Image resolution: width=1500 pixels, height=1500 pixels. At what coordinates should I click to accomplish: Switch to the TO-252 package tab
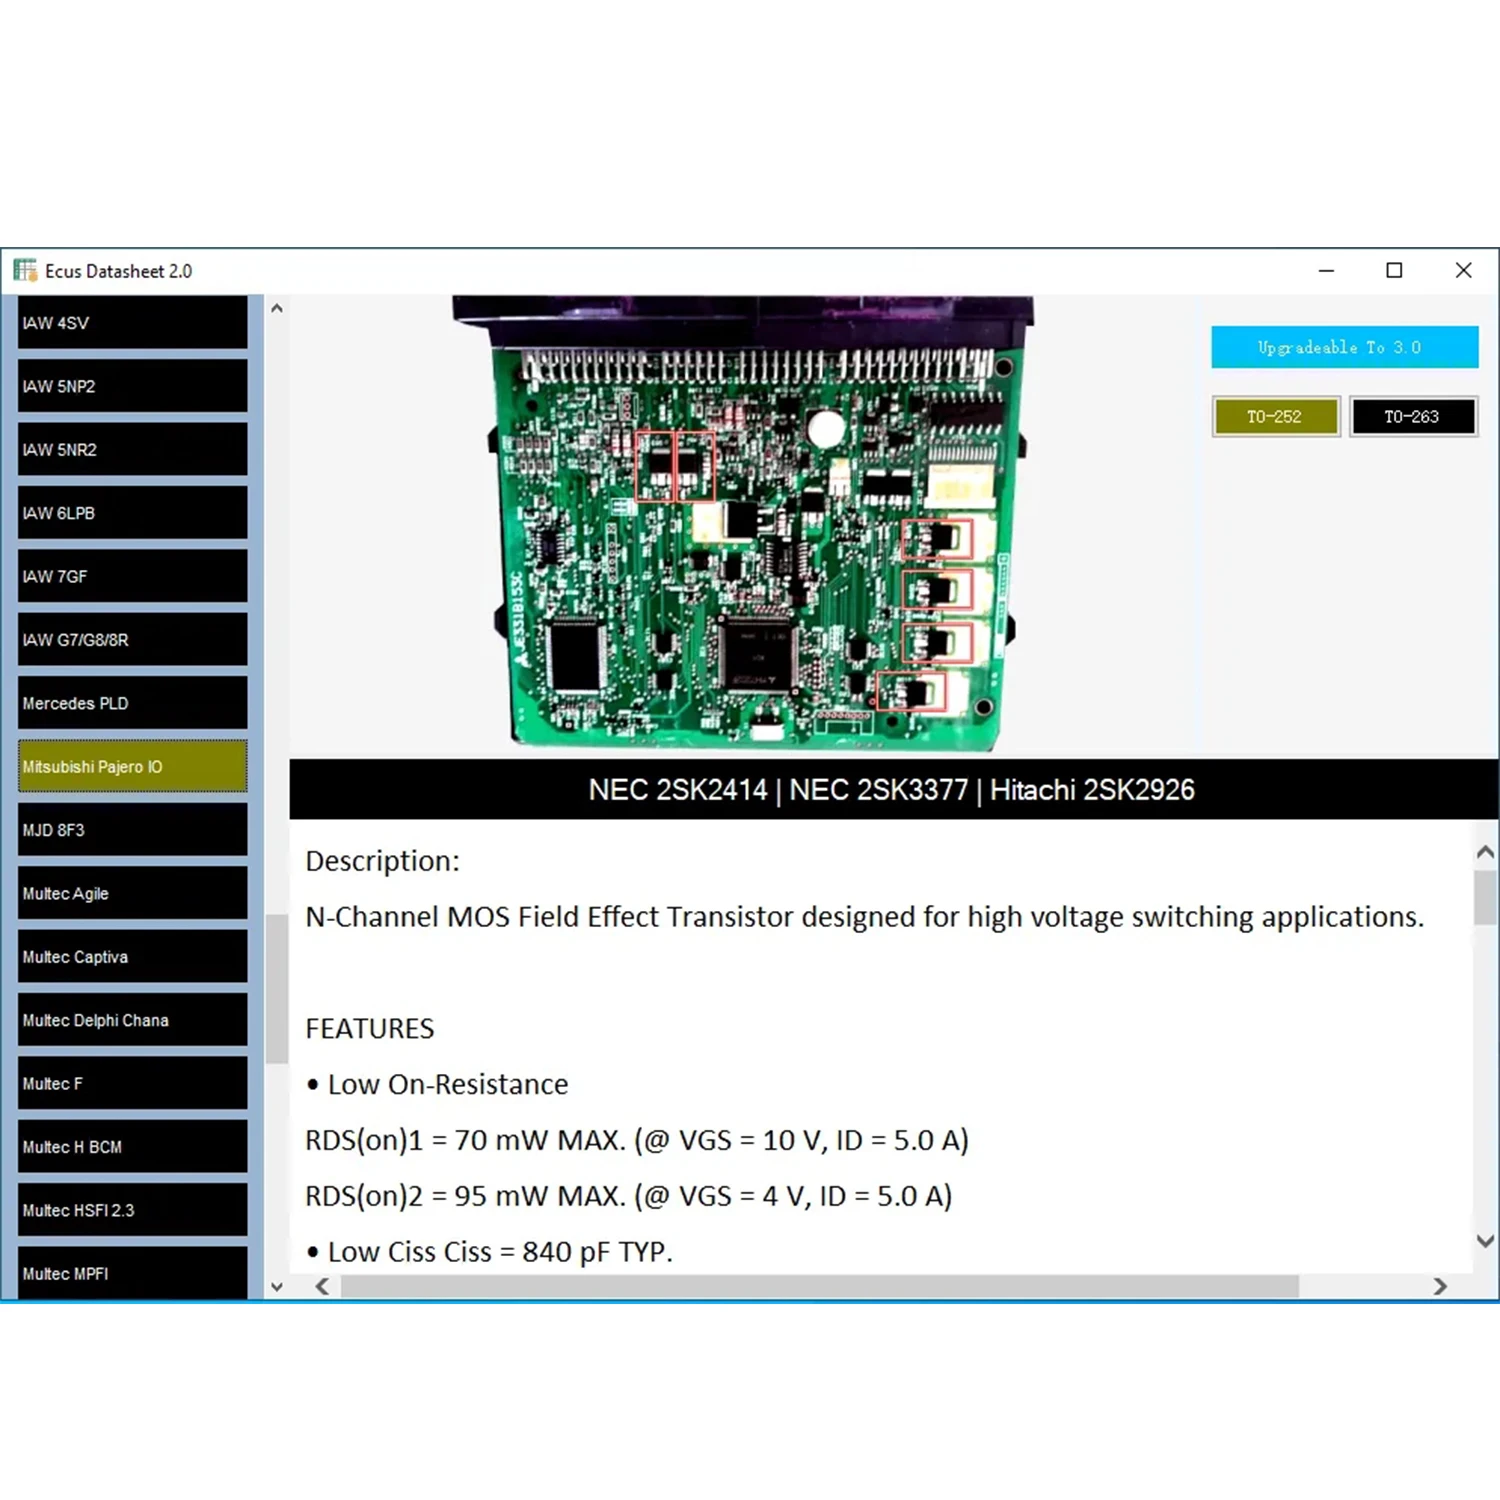1275,416
